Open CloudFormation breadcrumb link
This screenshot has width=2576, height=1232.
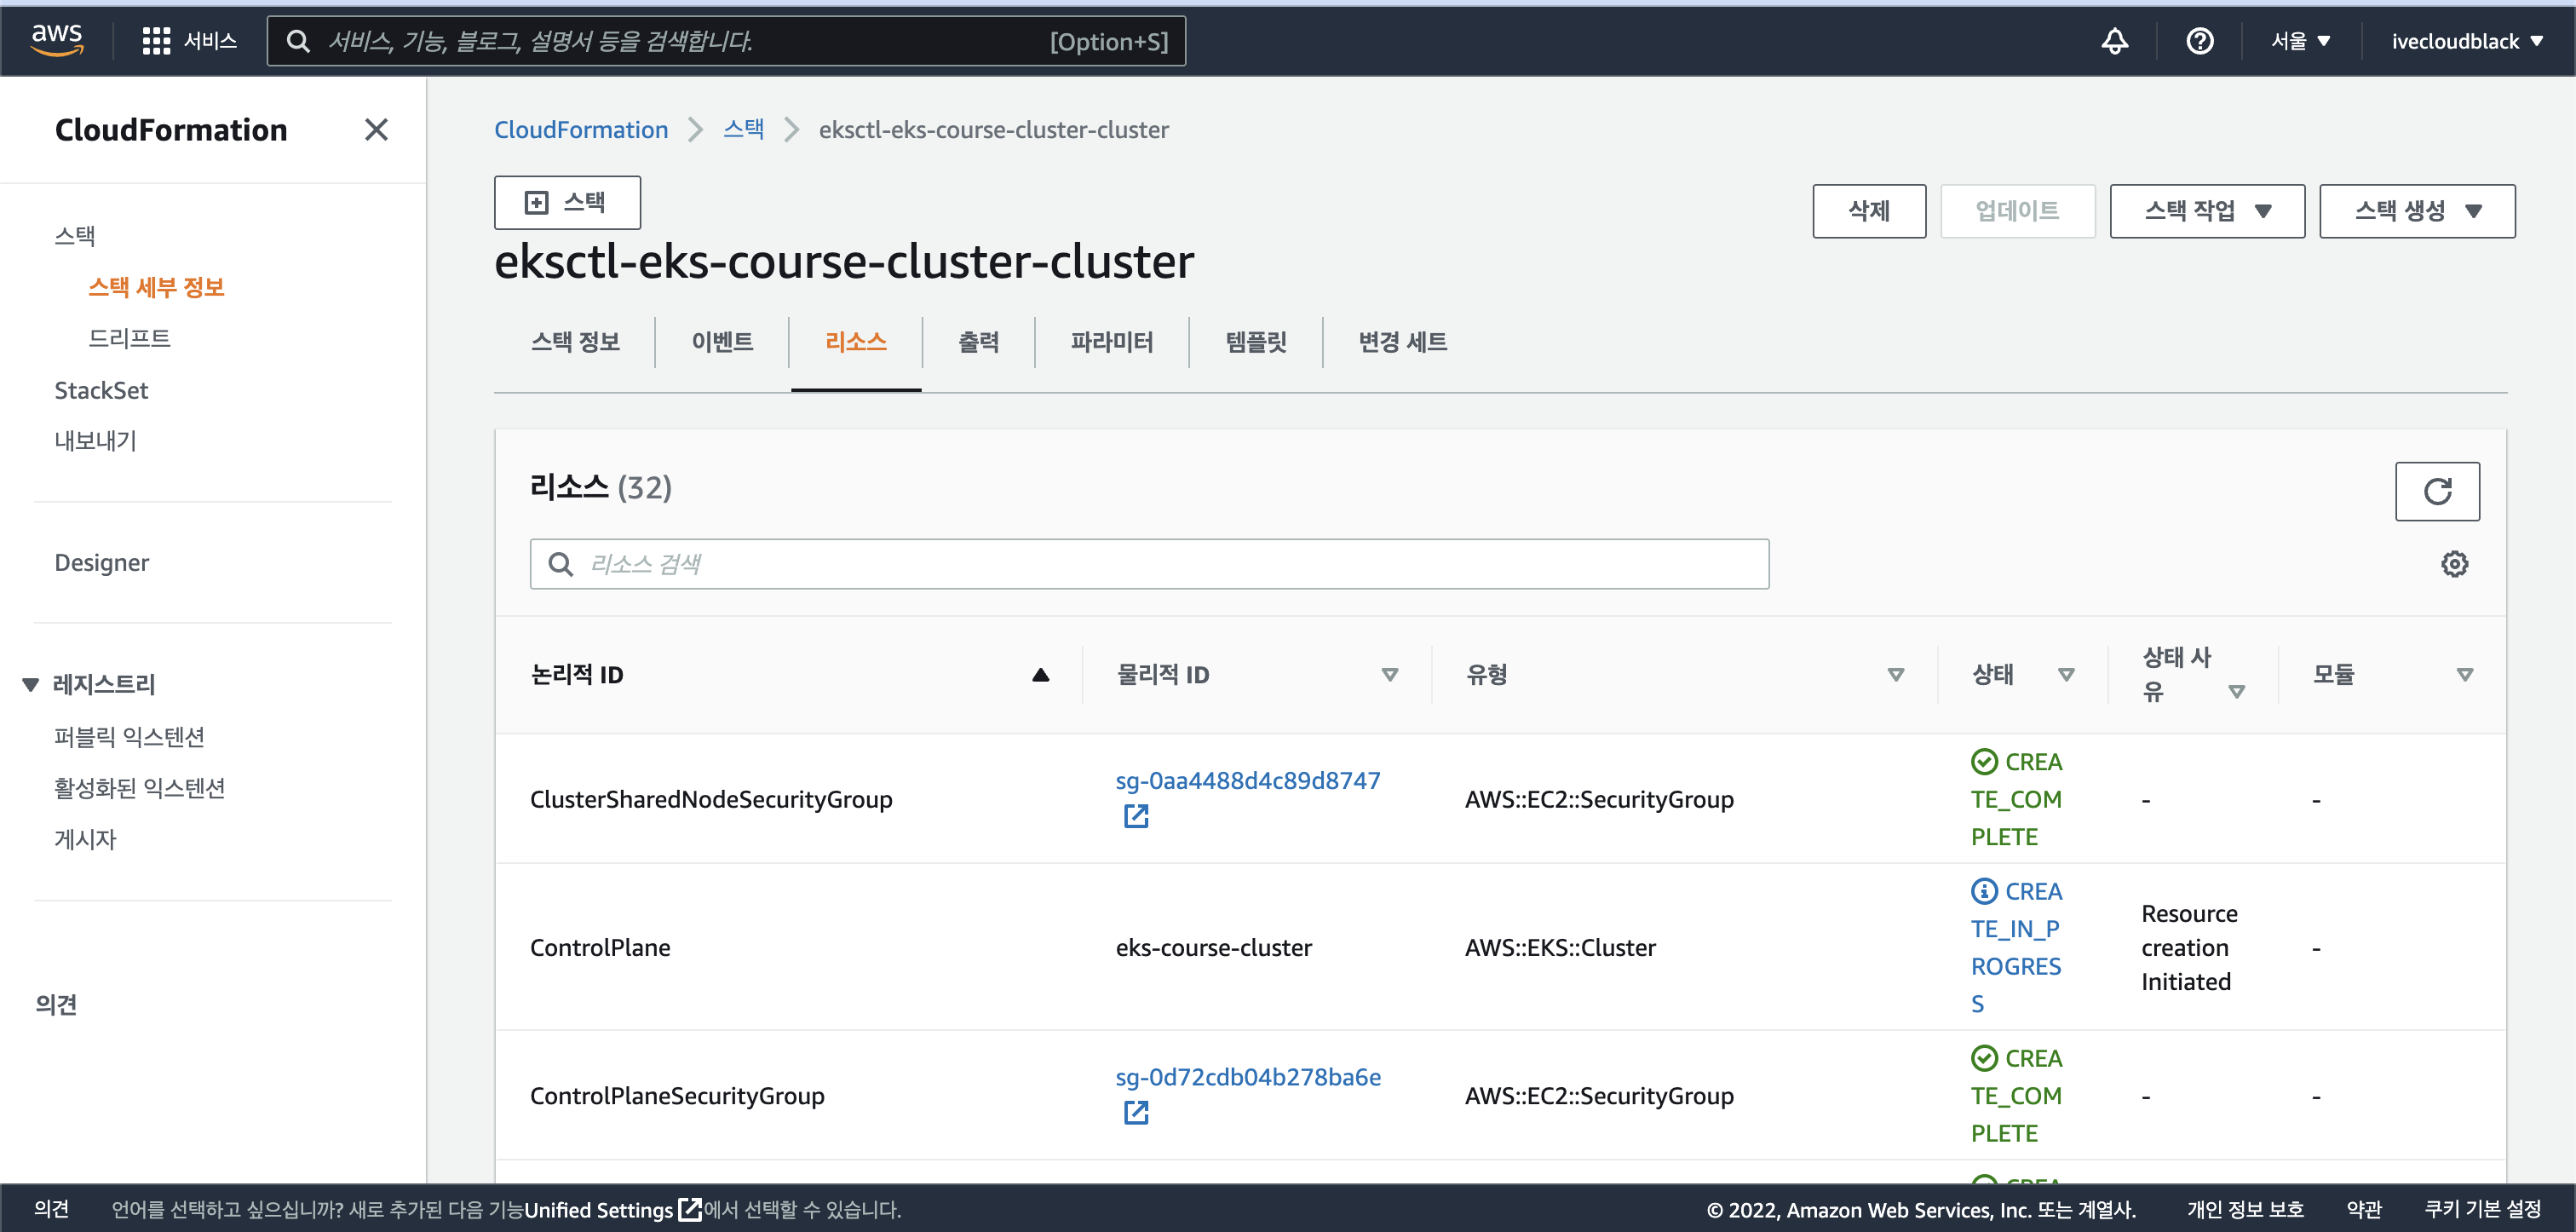point(581,130)
